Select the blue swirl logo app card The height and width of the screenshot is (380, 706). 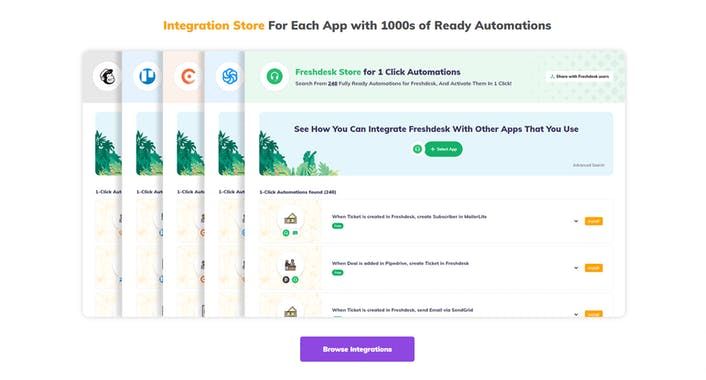click(230, 76)
